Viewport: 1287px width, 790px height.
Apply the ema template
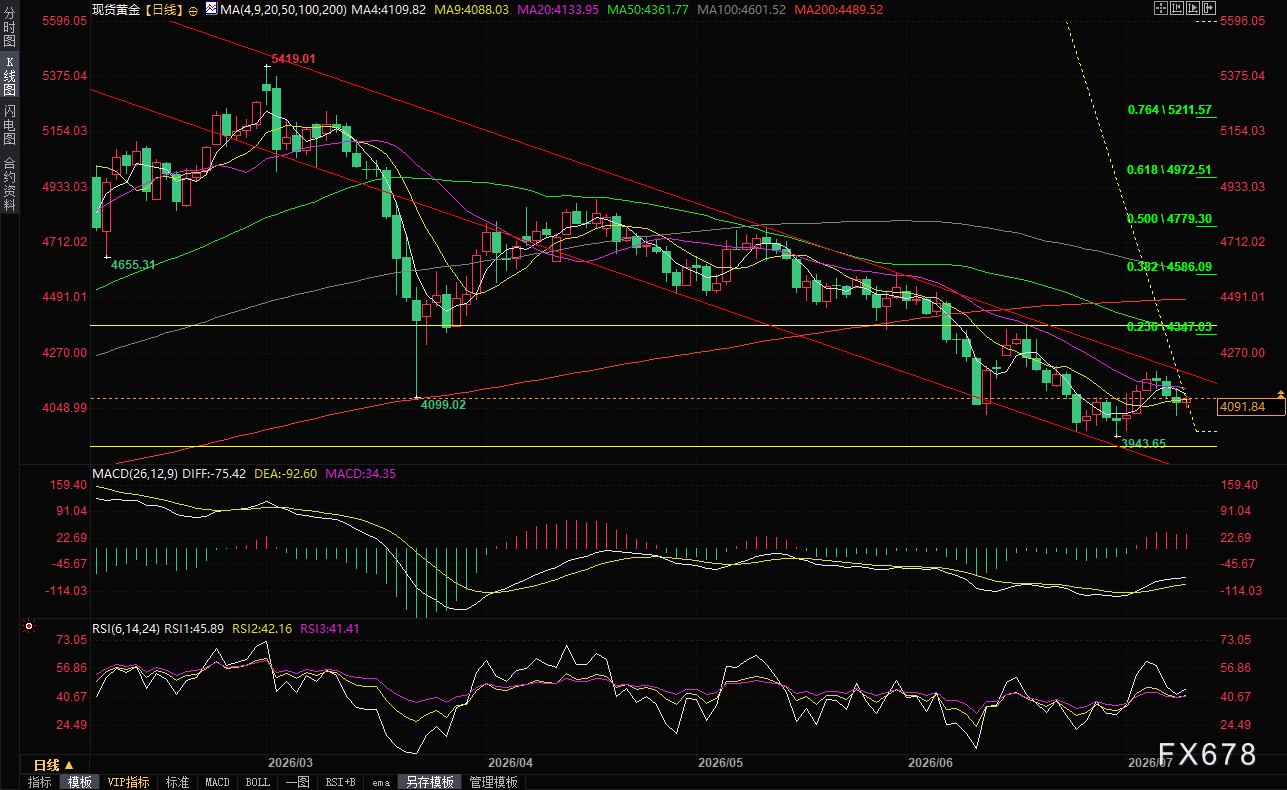click(381, 782)
